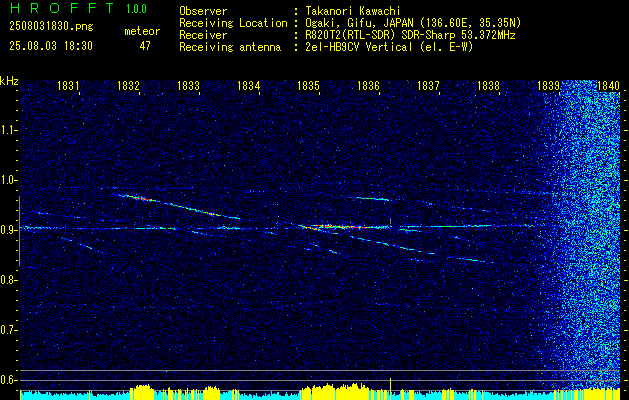Click the kHz axis unit label

[9, 81]
